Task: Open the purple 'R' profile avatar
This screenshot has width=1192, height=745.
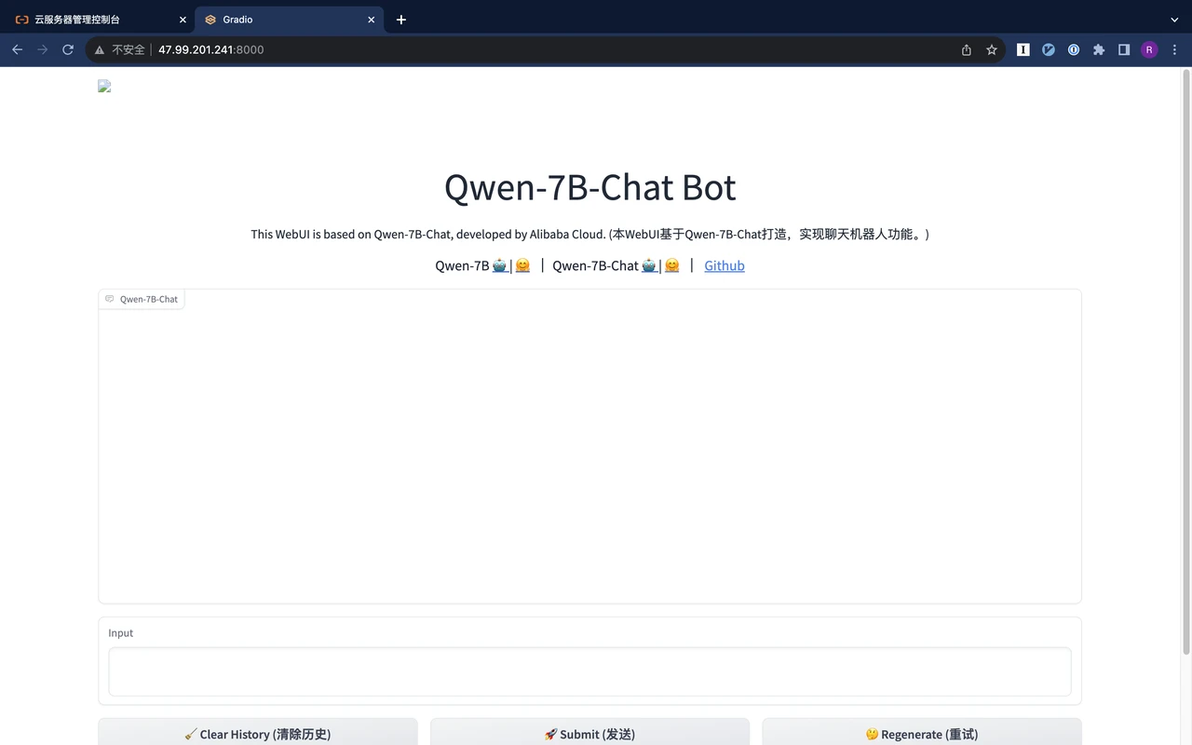Action: (1149, 49)
